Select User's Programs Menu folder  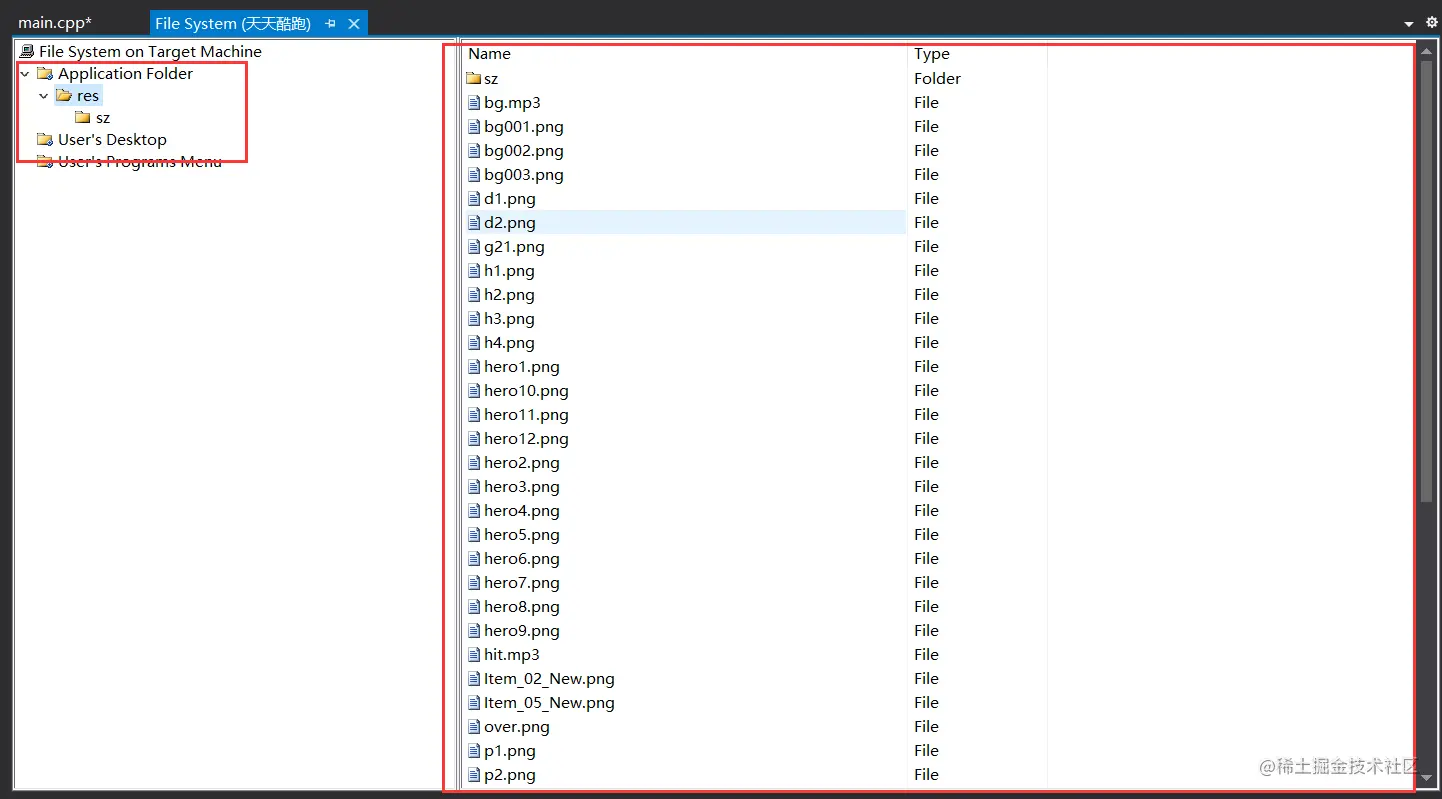[140, 162]
